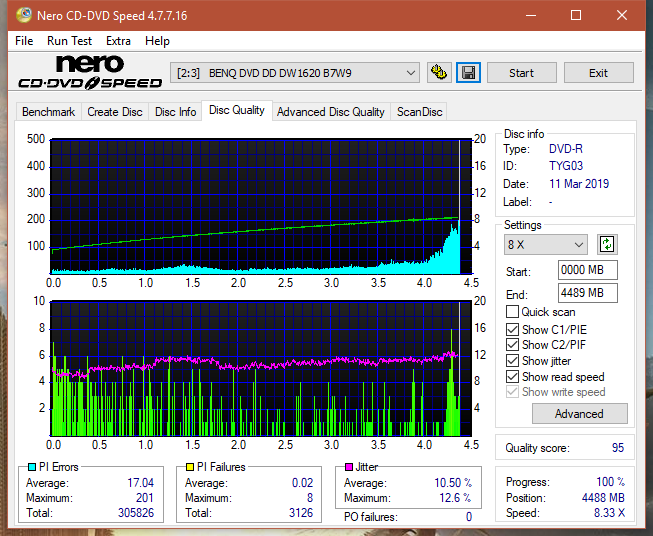Select the Disc Quality tab

[x=237, y=110]
